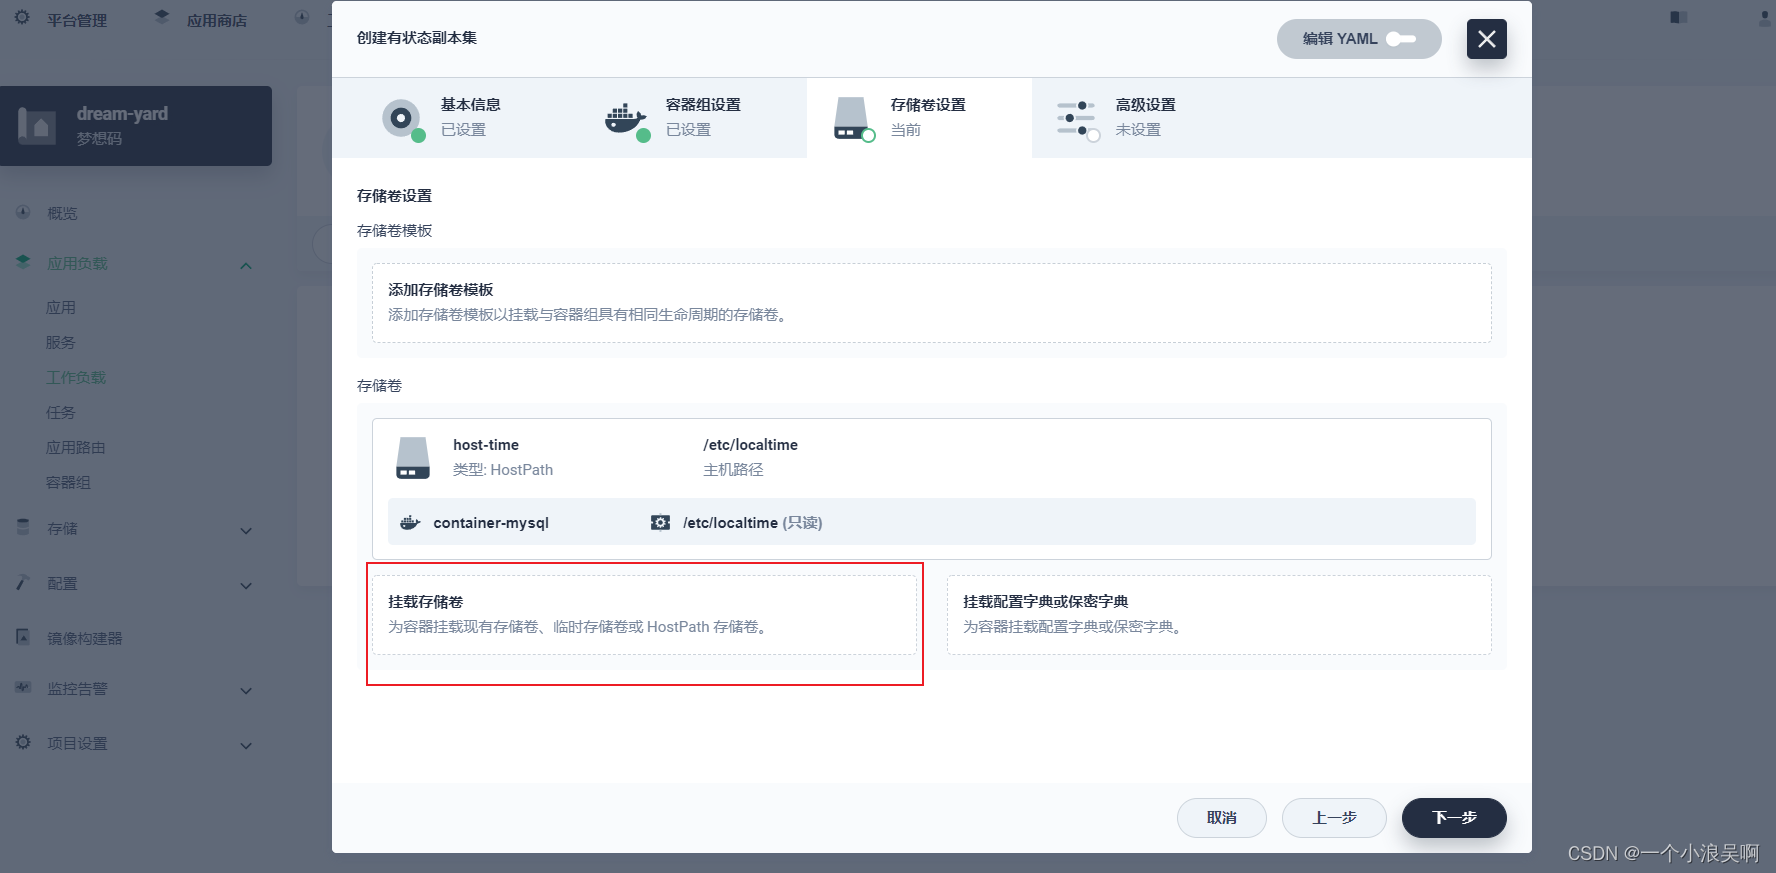Go back with 上一步 button
The width and height of the screenshot is (1776, 873).
click(1334, 818)
